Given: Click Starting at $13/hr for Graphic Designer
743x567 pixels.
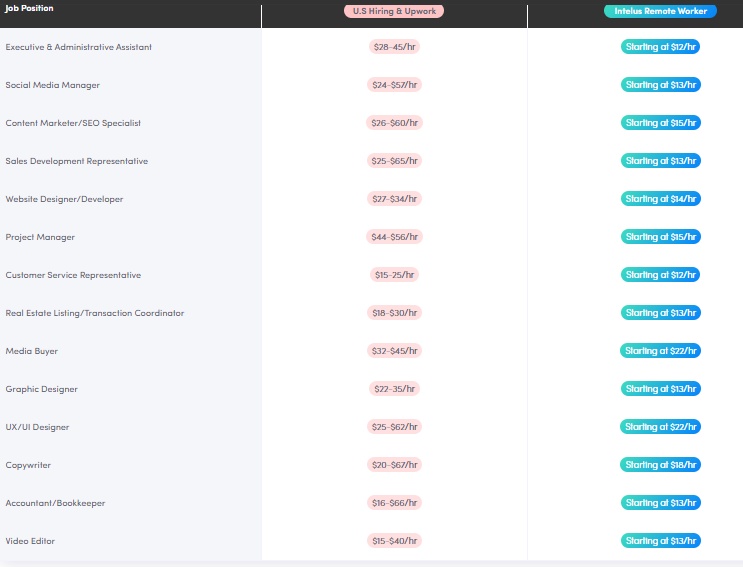Looking at the screenshot, I should [x=661, y=388].
